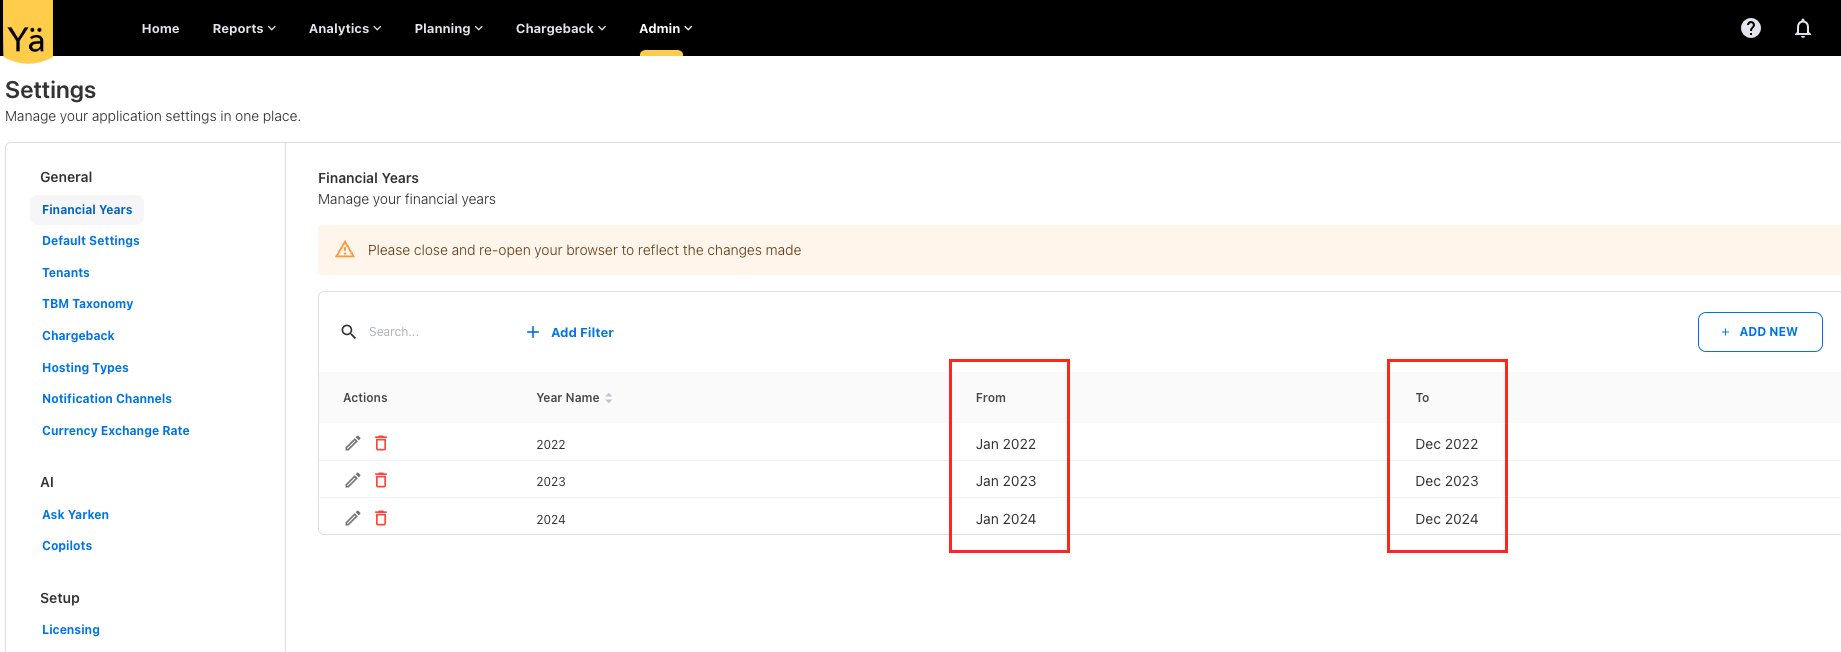Click trash icon for year 2023
Viewport: 1841px width, 652px height.
(381, 481)
